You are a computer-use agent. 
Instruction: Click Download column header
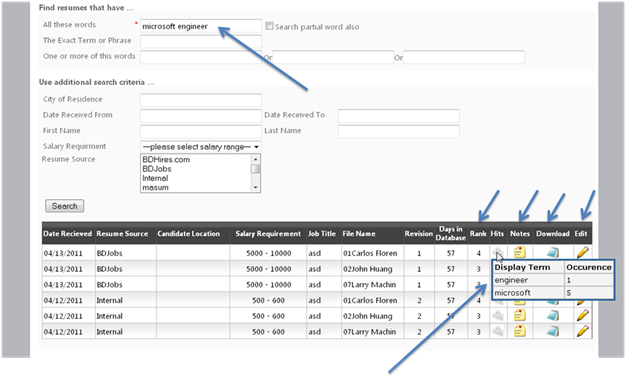553,234
